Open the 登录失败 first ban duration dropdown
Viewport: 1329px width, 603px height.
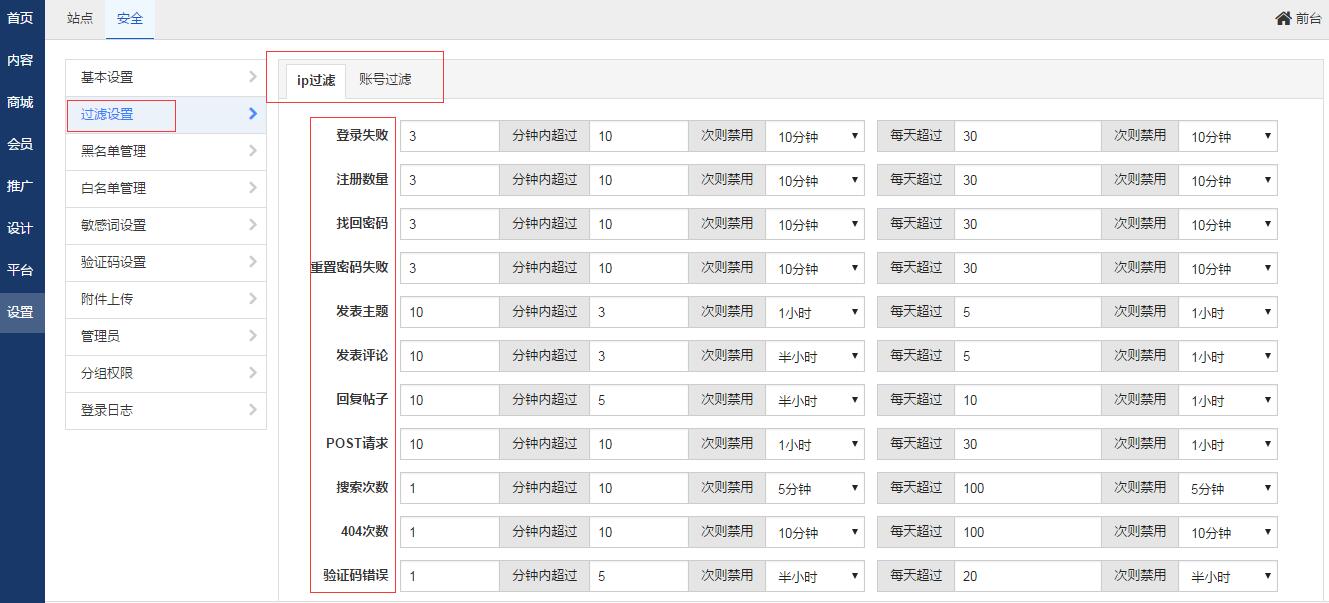[x=815, y=136]
